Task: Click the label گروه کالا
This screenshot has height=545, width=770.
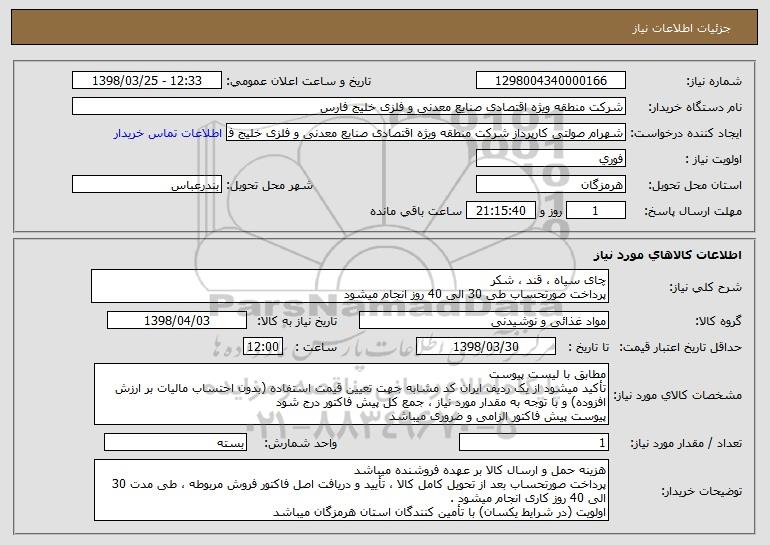Action: (718, 322)
